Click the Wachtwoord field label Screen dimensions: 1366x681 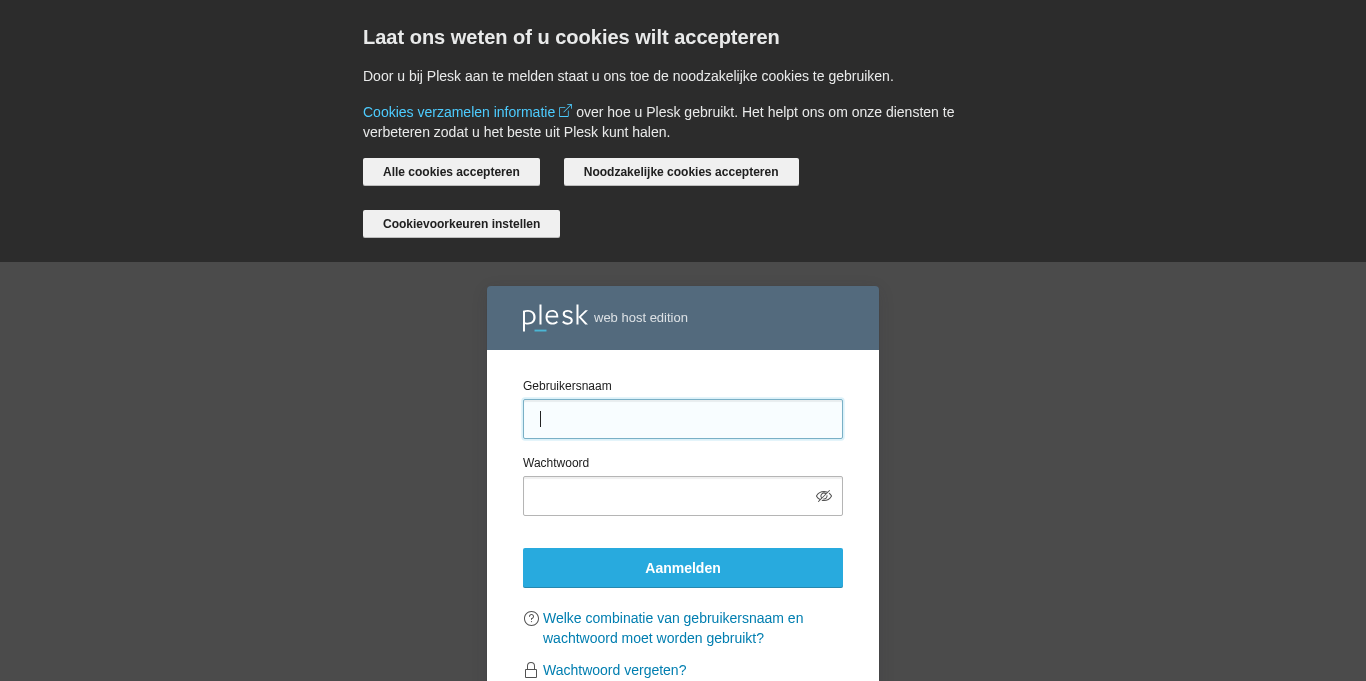556,463
